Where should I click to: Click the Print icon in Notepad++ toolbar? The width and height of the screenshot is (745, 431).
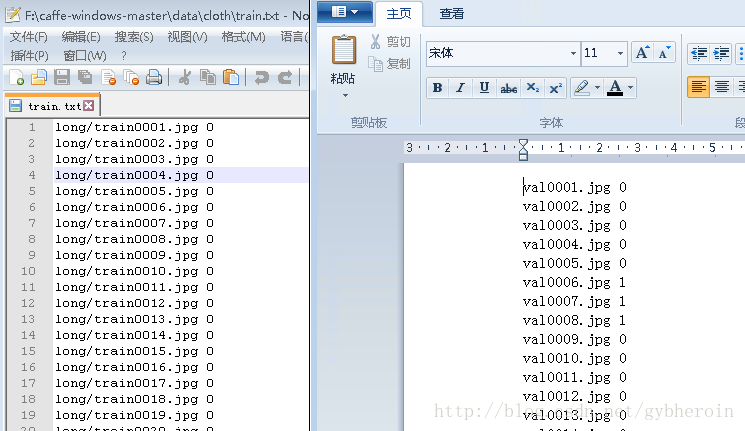(x=154, y=77)
